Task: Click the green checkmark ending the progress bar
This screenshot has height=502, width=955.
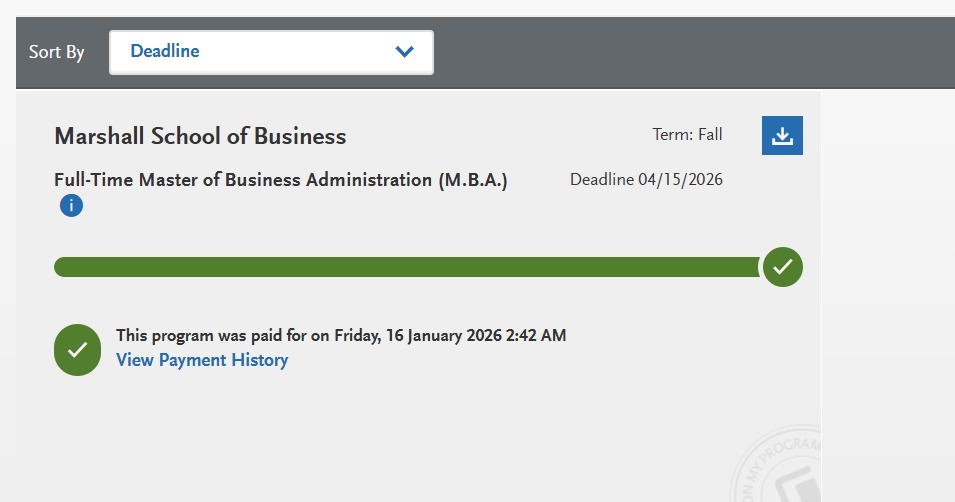Action: [x=782, y=267]
